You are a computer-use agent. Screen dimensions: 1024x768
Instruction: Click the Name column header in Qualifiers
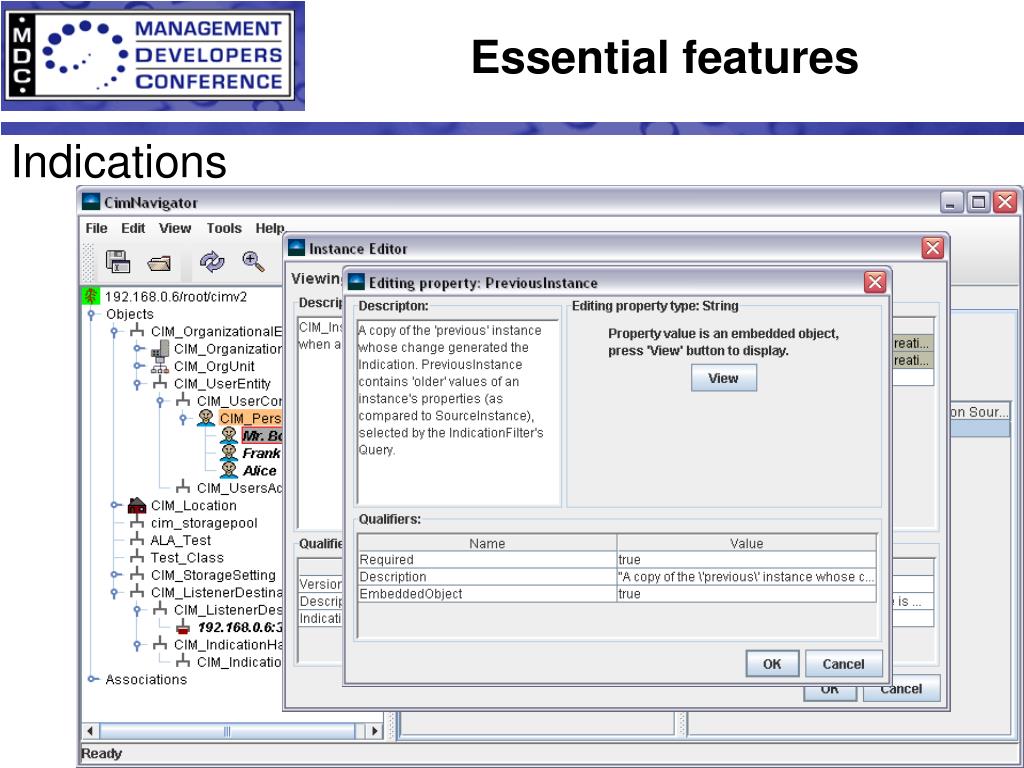487,543
